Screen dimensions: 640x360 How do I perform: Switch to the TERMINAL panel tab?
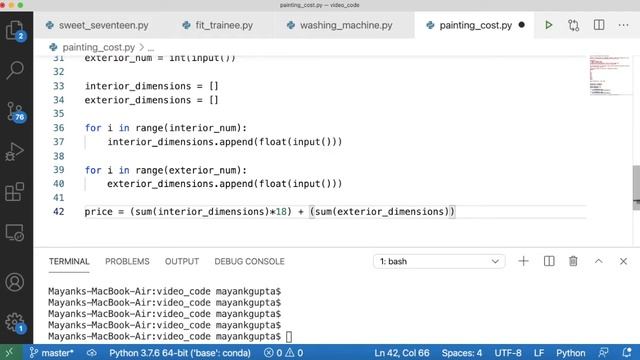click(69, 261)
